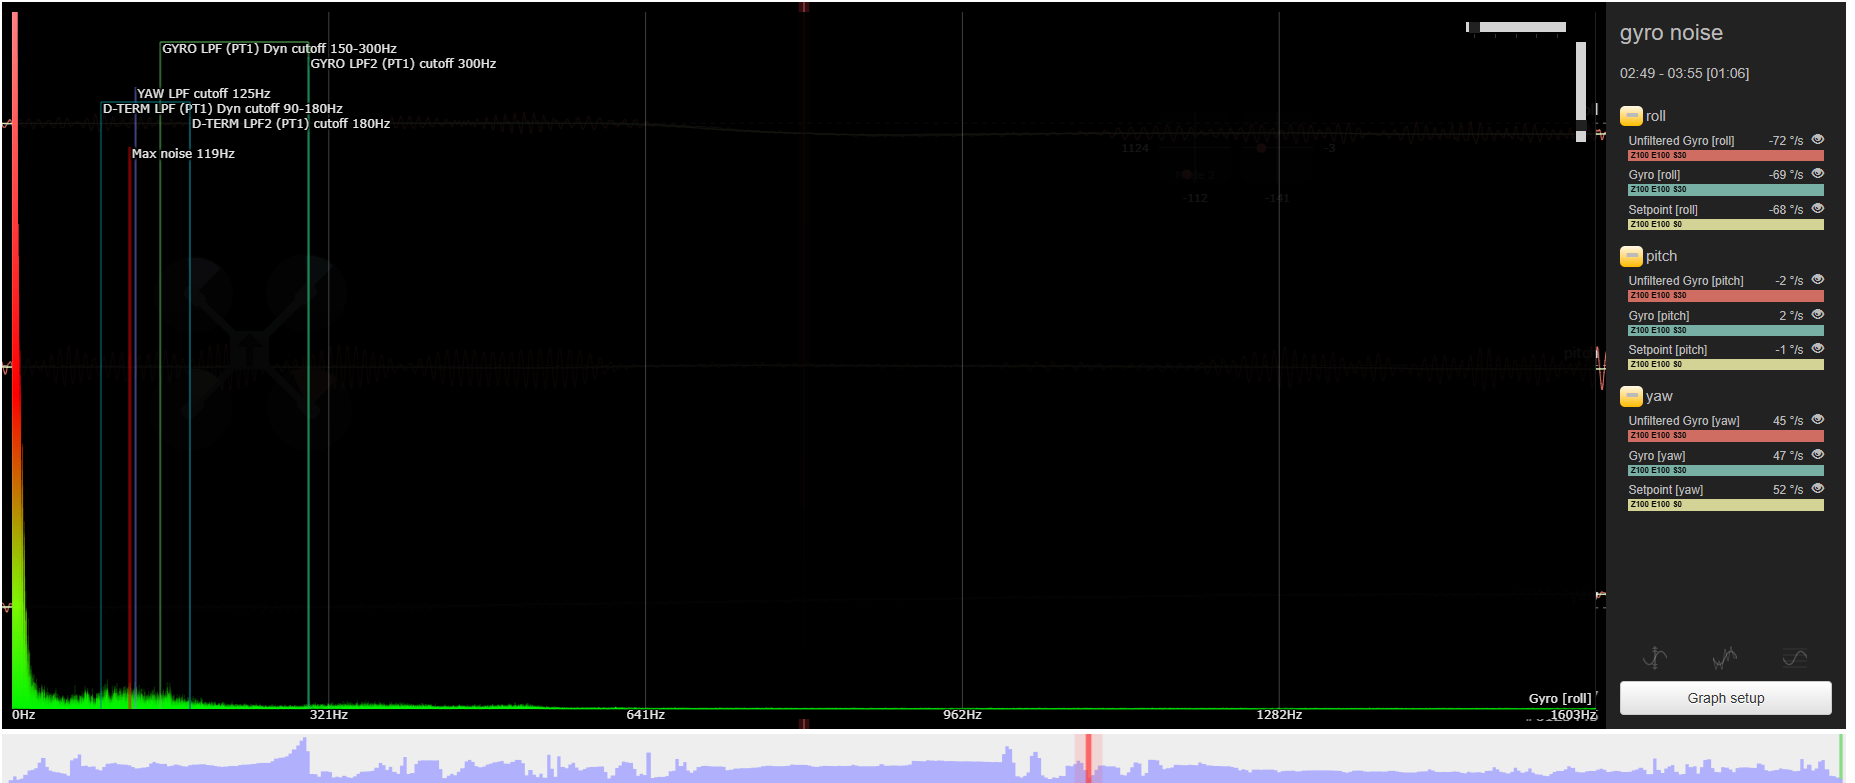Toggle visibility of the Gyro [roll] trace
Screen dimensions: 1855x783
pos(1817,174)
